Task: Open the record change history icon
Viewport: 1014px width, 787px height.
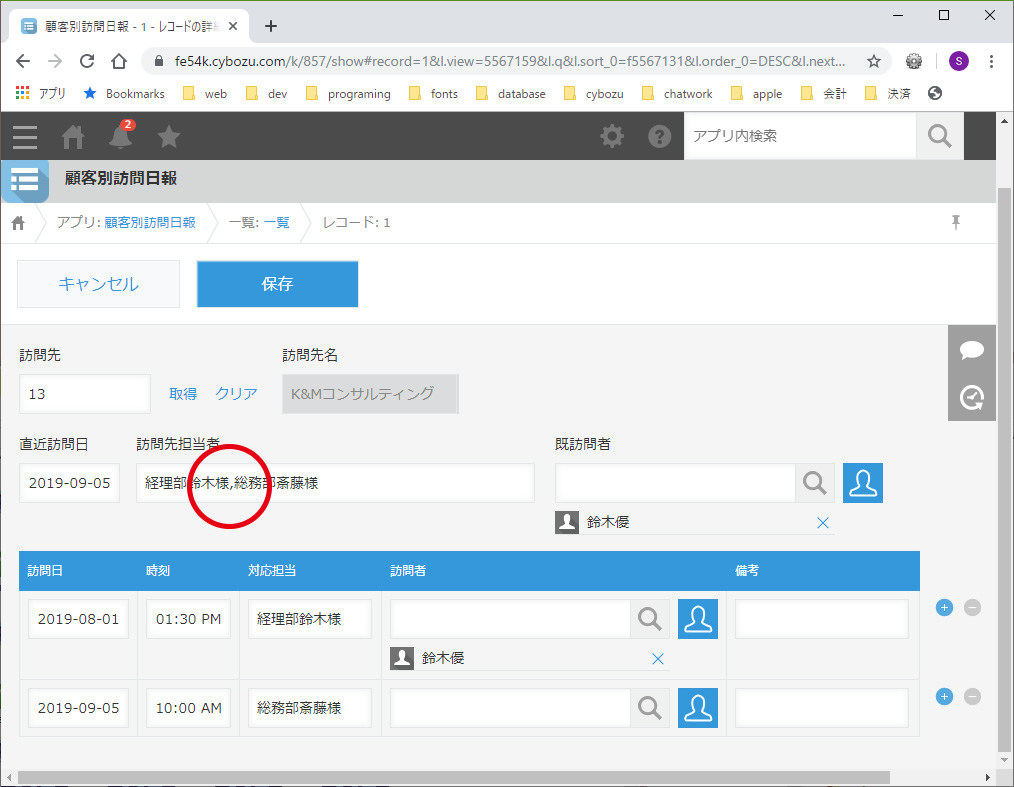Action: (971, 397)
